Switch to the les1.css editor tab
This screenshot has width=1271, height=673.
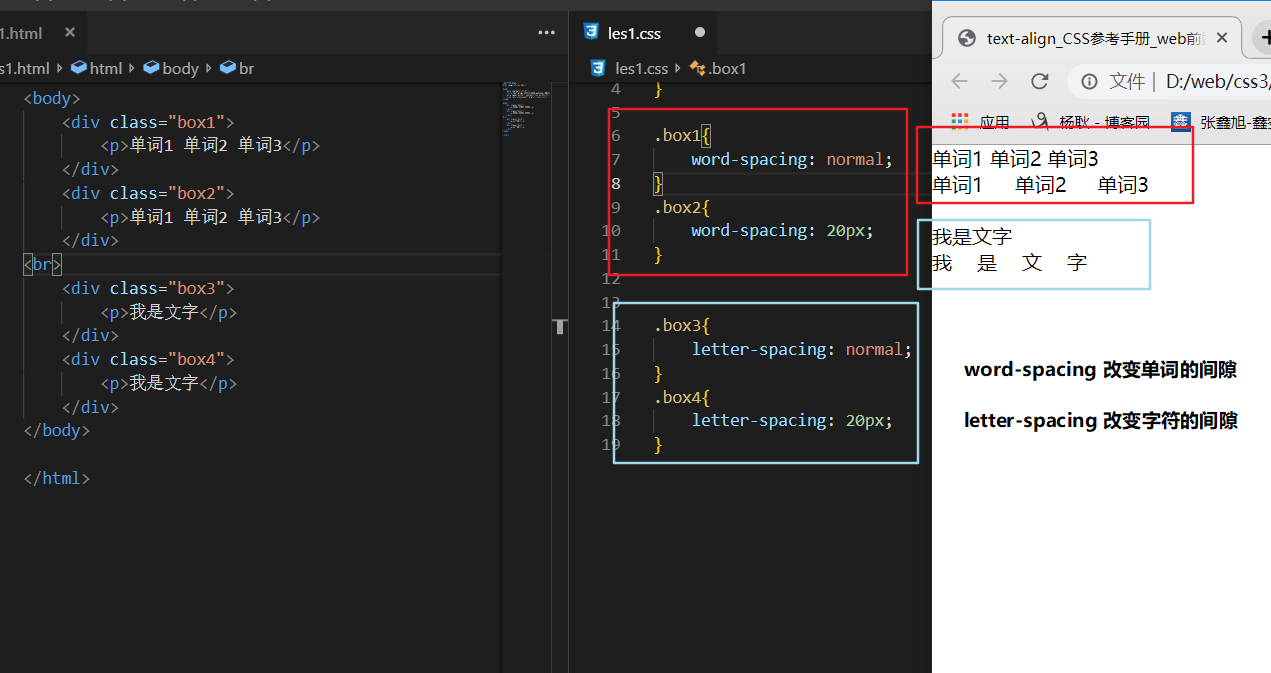[x=633, y=33]
